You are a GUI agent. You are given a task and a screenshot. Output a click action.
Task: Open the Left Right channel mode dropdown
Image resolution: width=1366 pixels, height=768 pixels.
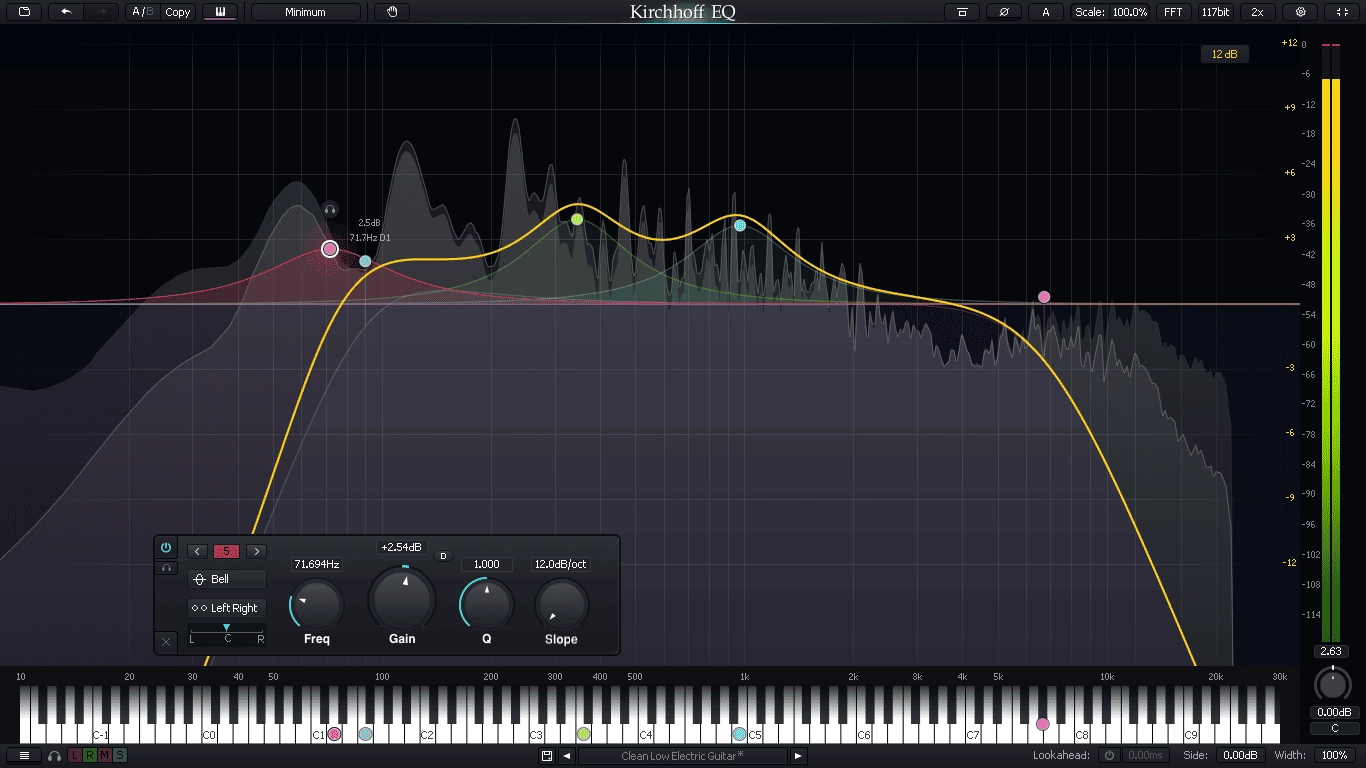[x=227, y=608]
